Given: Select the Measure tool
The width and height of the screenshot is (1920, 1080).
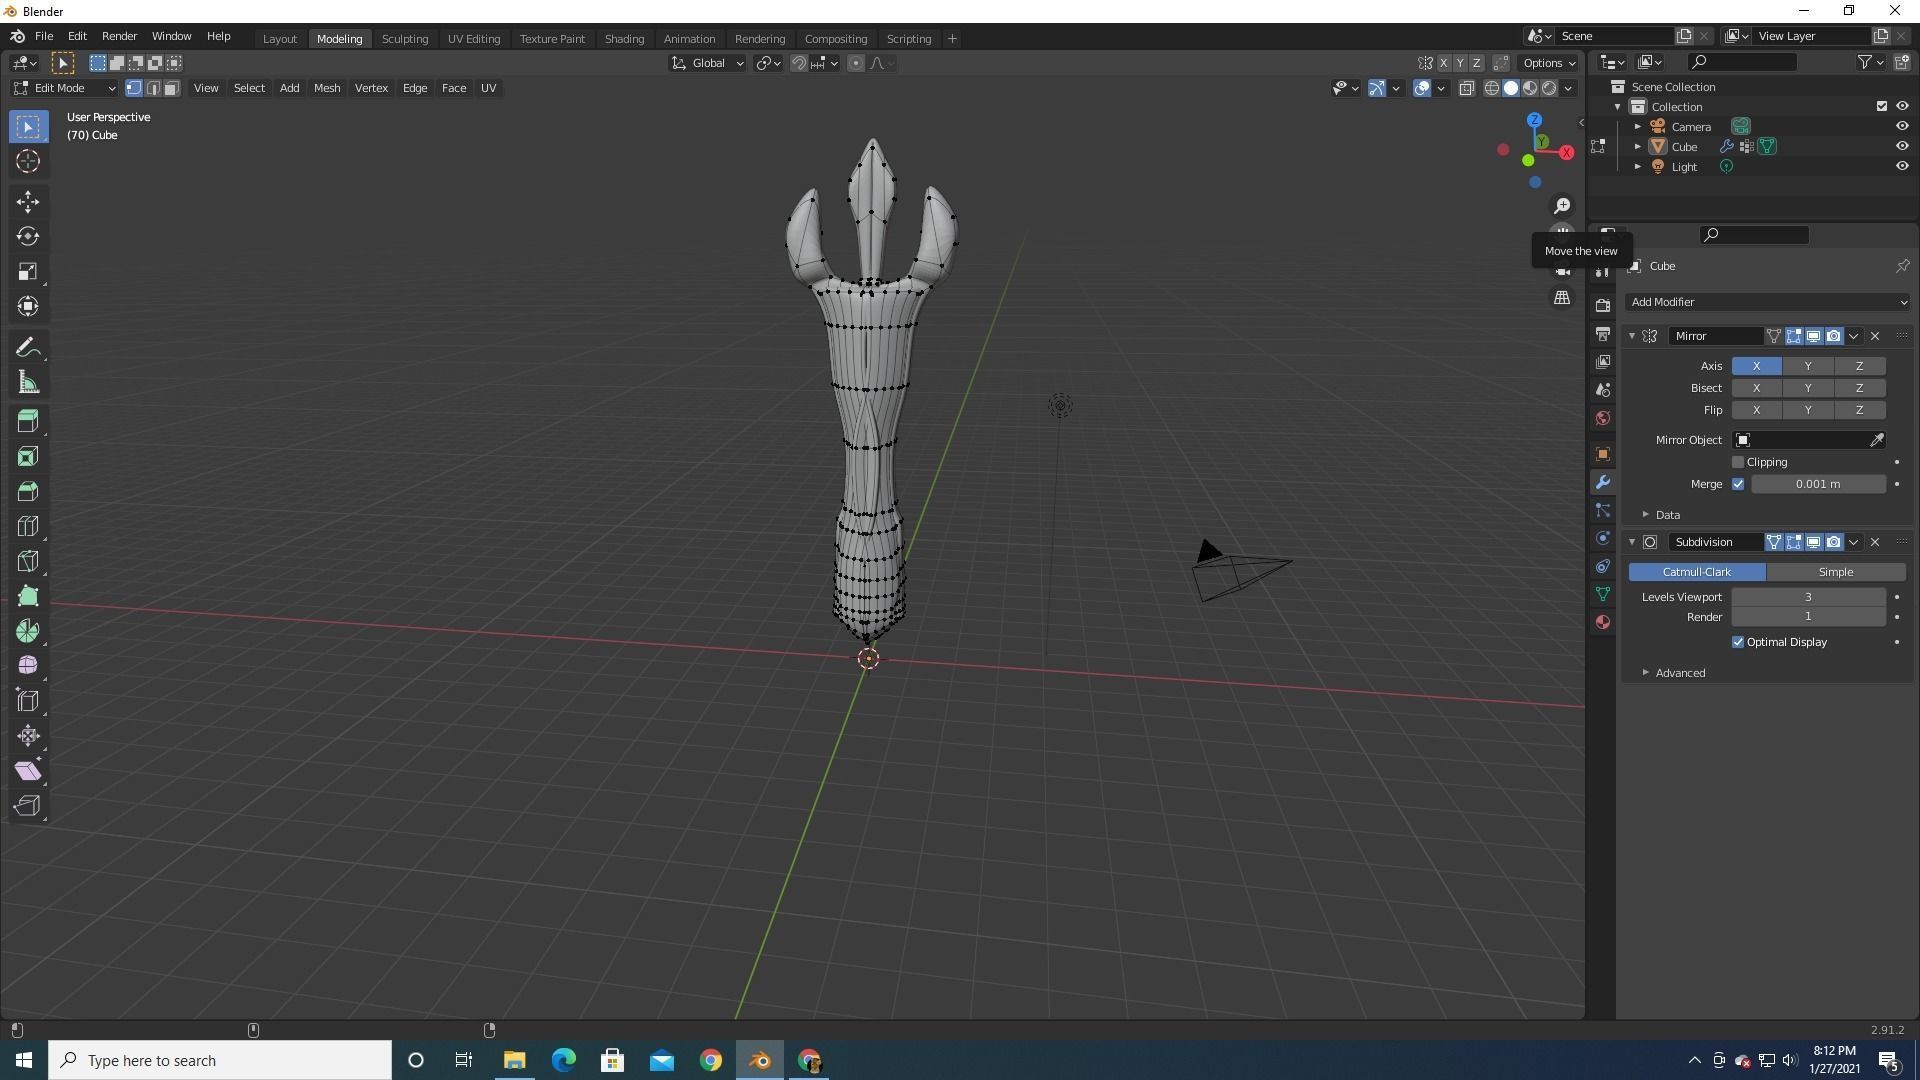Looking at the screenshot, I should click(28, 381).
